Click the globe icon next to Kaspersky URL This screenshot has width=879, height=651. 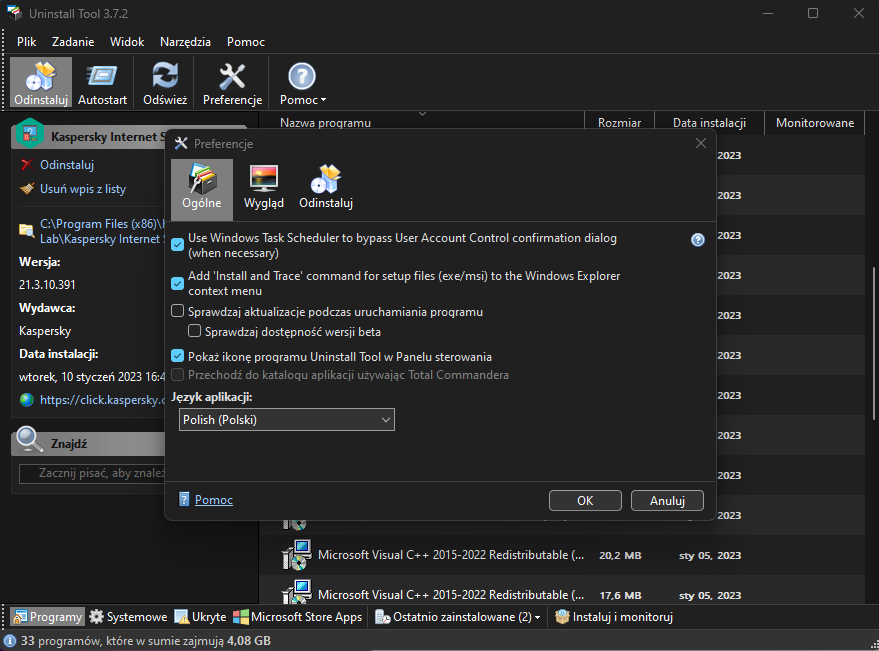[26, 400]
